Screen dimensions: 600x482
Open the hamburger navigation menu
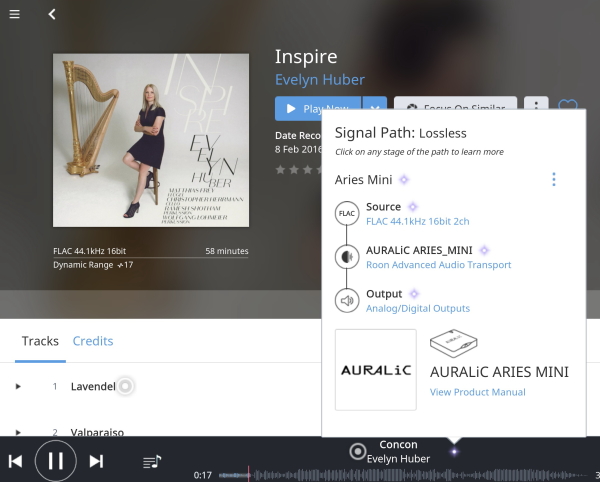coord(15,14)
